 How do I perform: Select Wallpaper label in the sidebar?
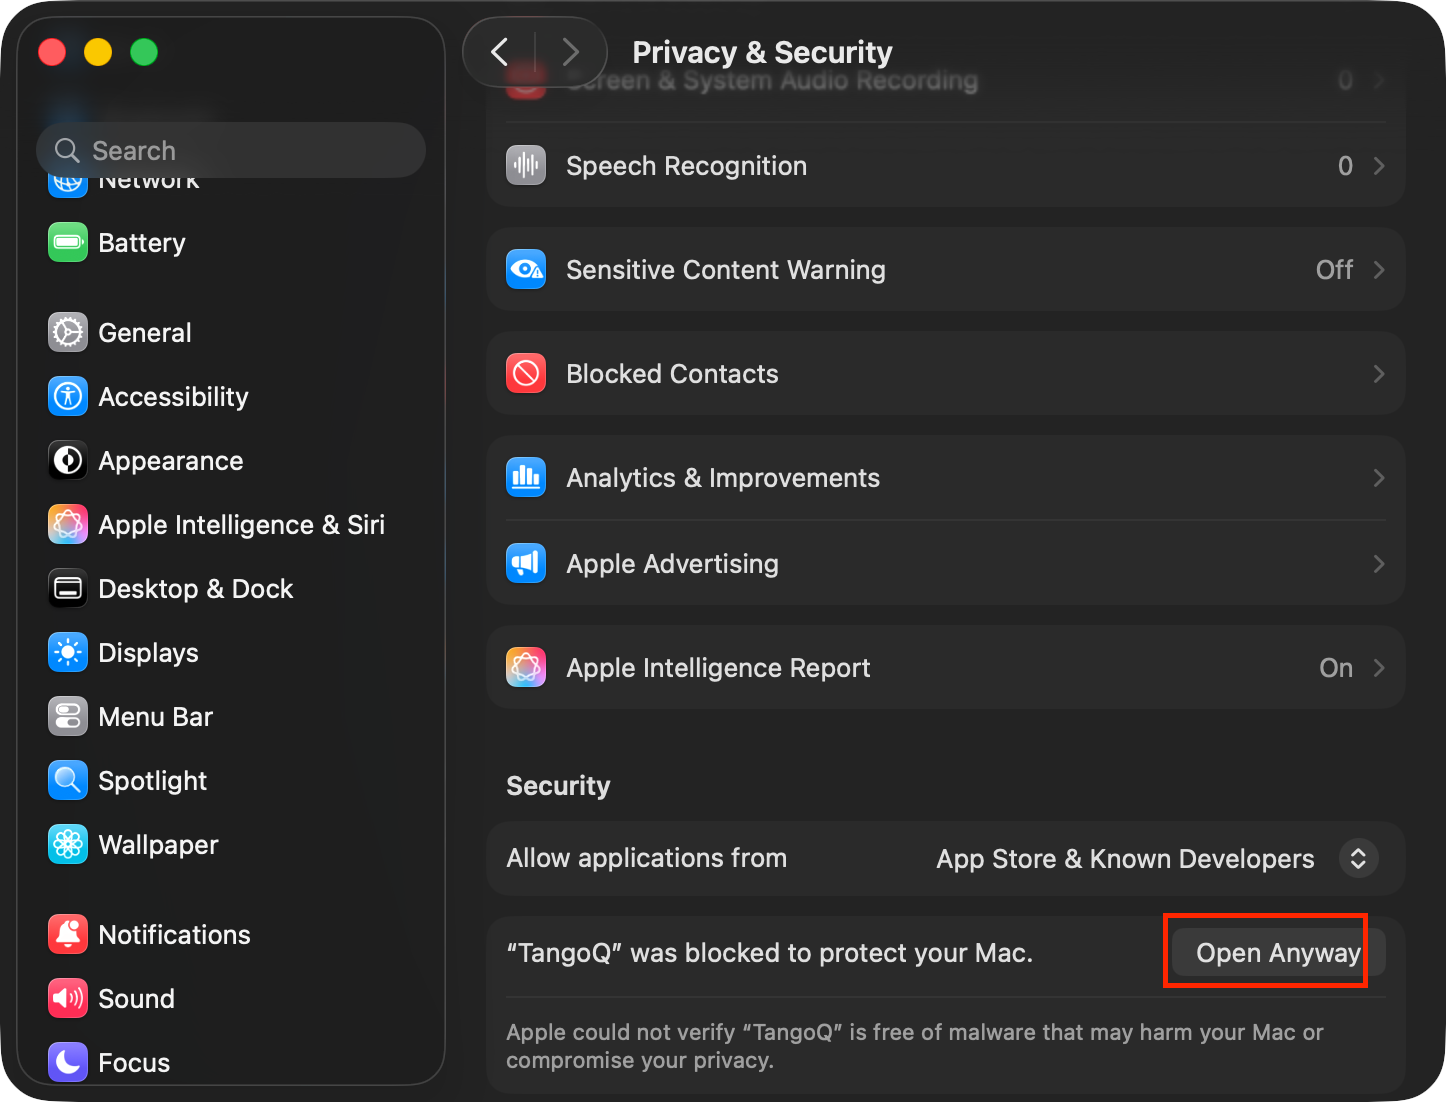(158, 845)
